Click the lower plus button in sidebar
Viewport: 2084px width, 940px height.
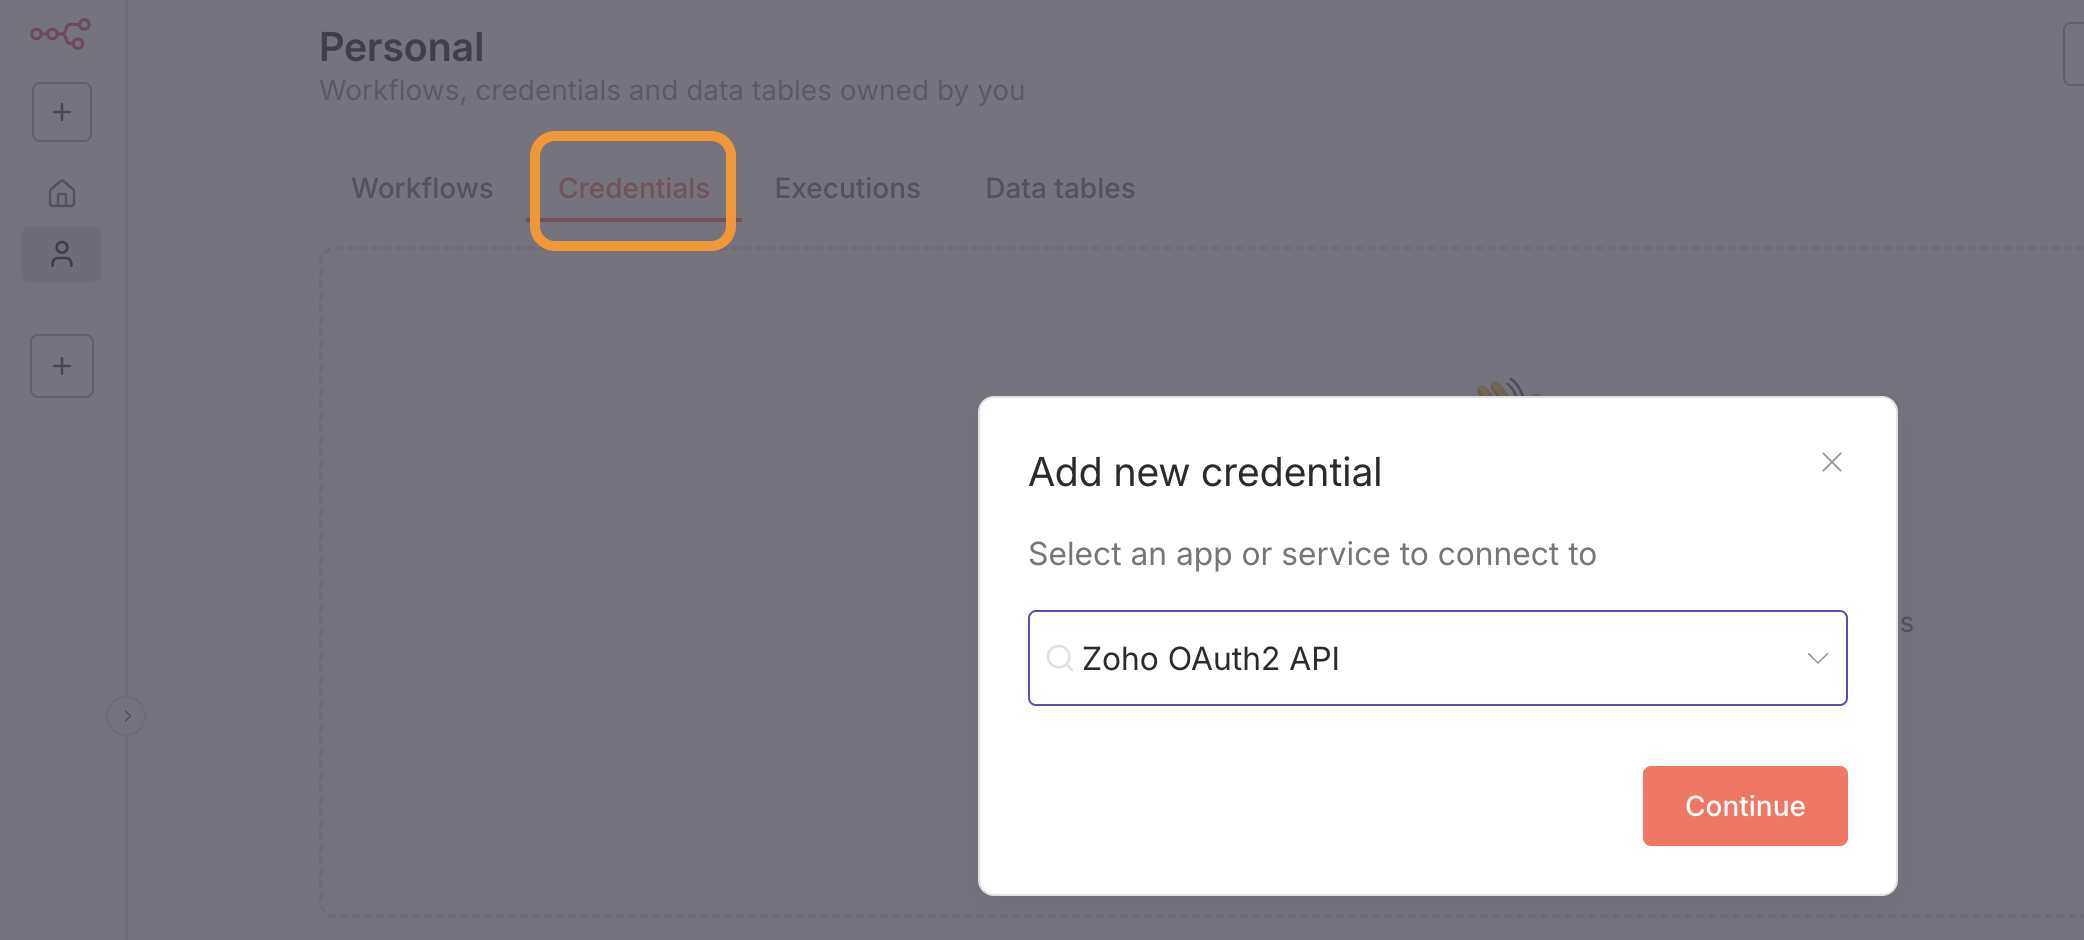[62, 366]
